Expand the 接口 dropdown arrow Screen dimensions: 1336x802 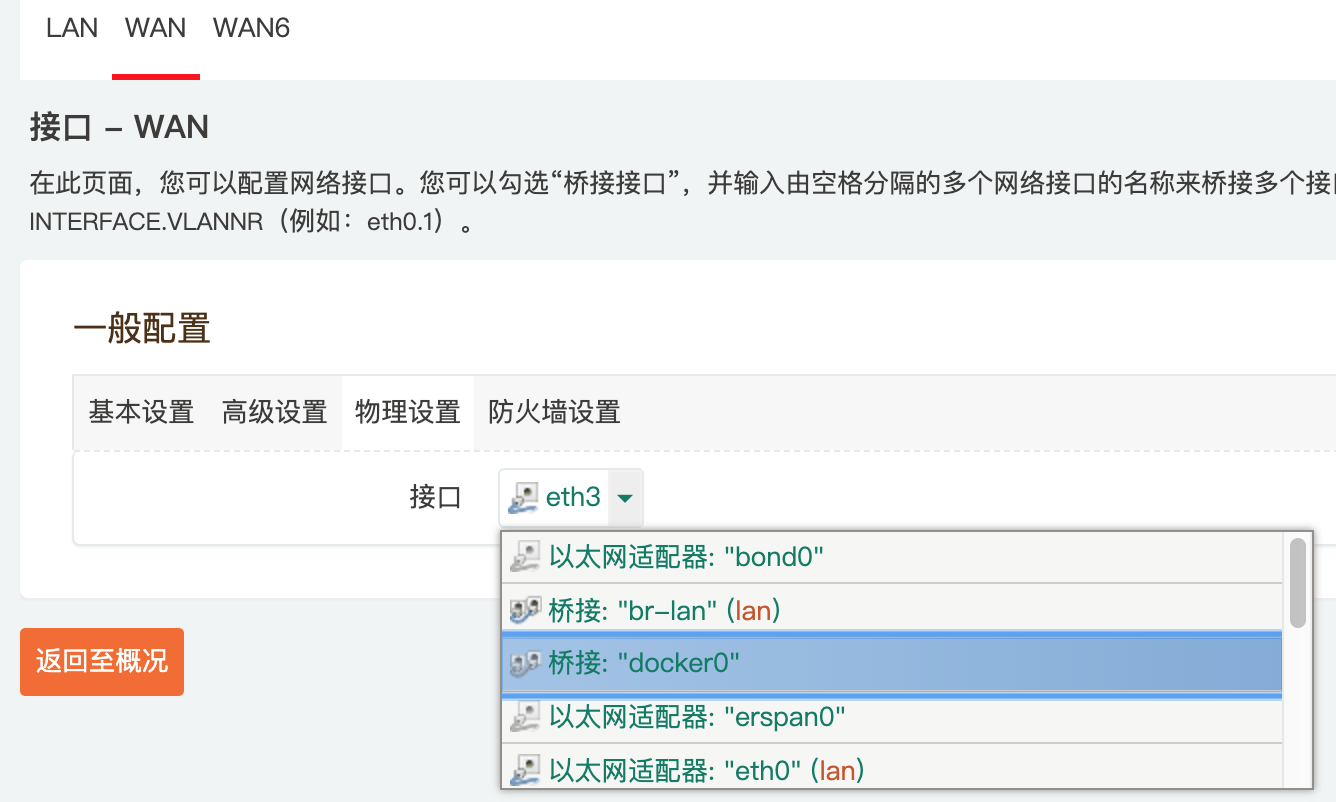(625, 497)
